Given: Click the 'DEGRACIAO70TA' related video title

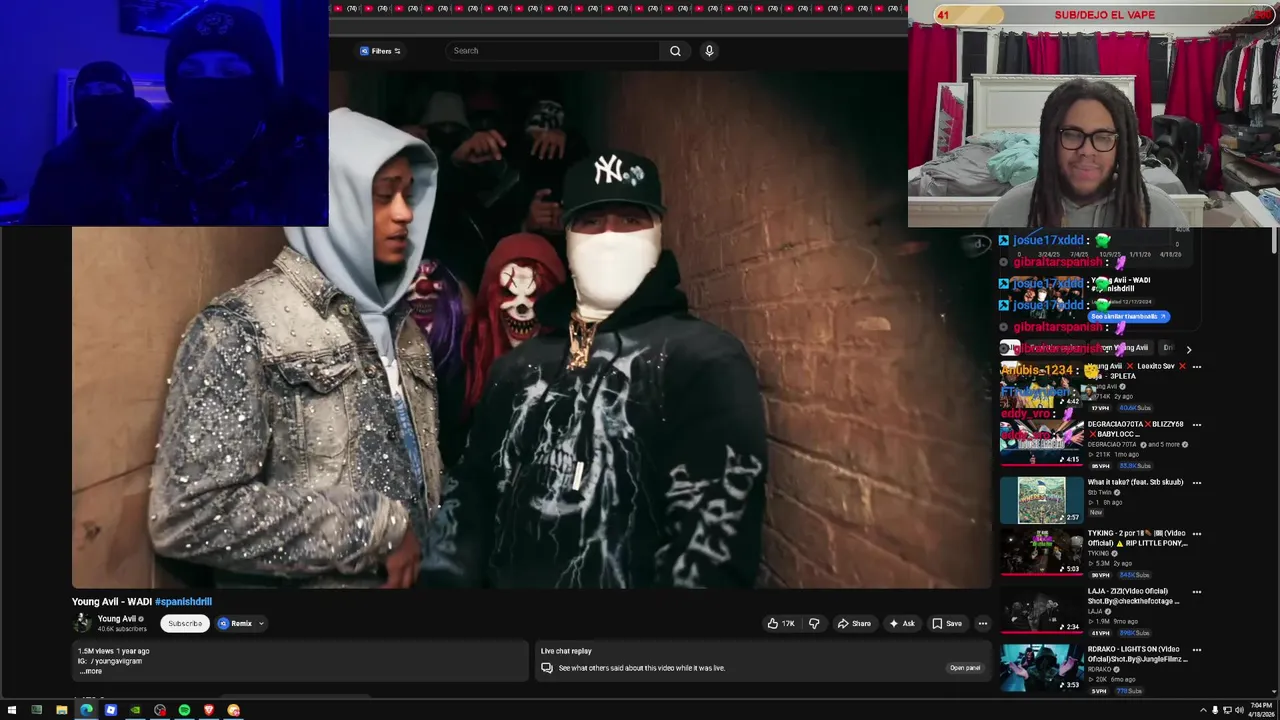Looking at the screenshot, I should pyautogui.click(x=1134, y=428).
